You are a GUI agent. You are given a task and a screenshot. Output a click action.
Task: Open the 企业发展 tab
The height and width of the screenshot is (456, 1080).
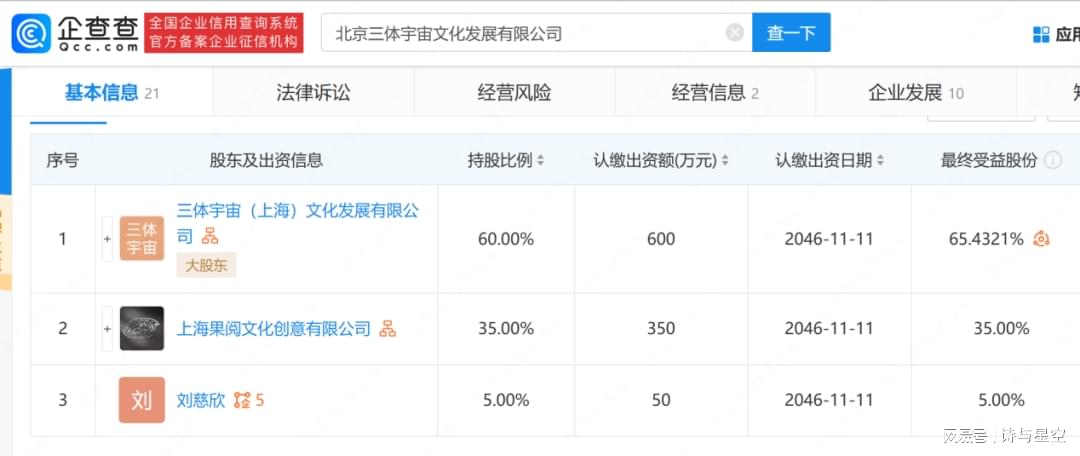click(916, 92)
